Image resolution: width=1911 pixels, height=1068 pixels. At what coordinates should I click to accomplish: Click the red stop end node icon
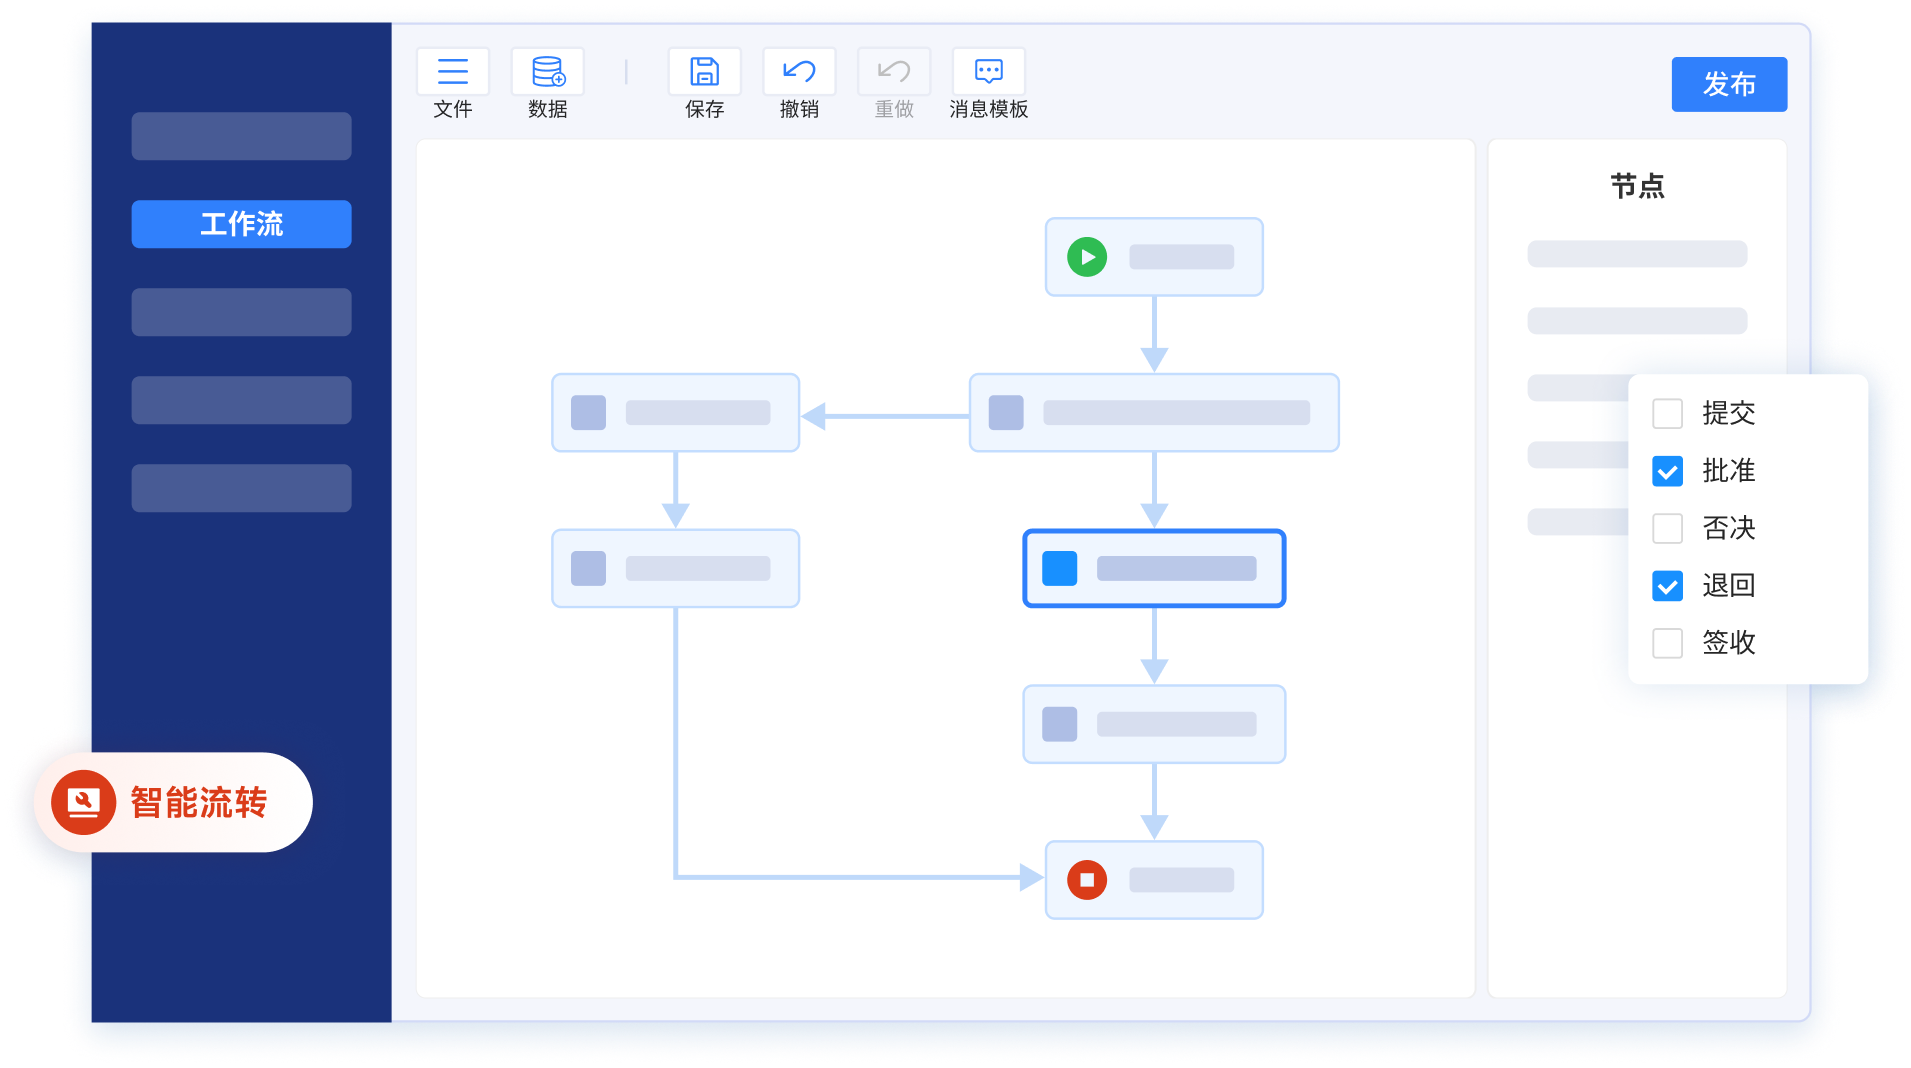point(1087,880)
